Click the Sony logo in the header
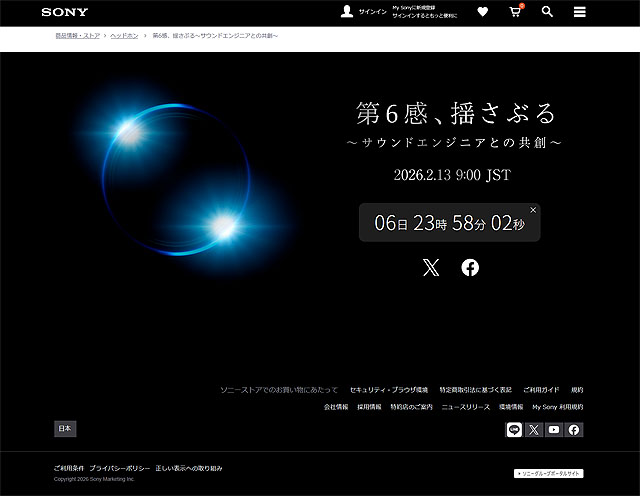Screen dimensions: 640x496 (x=65, y=12)
